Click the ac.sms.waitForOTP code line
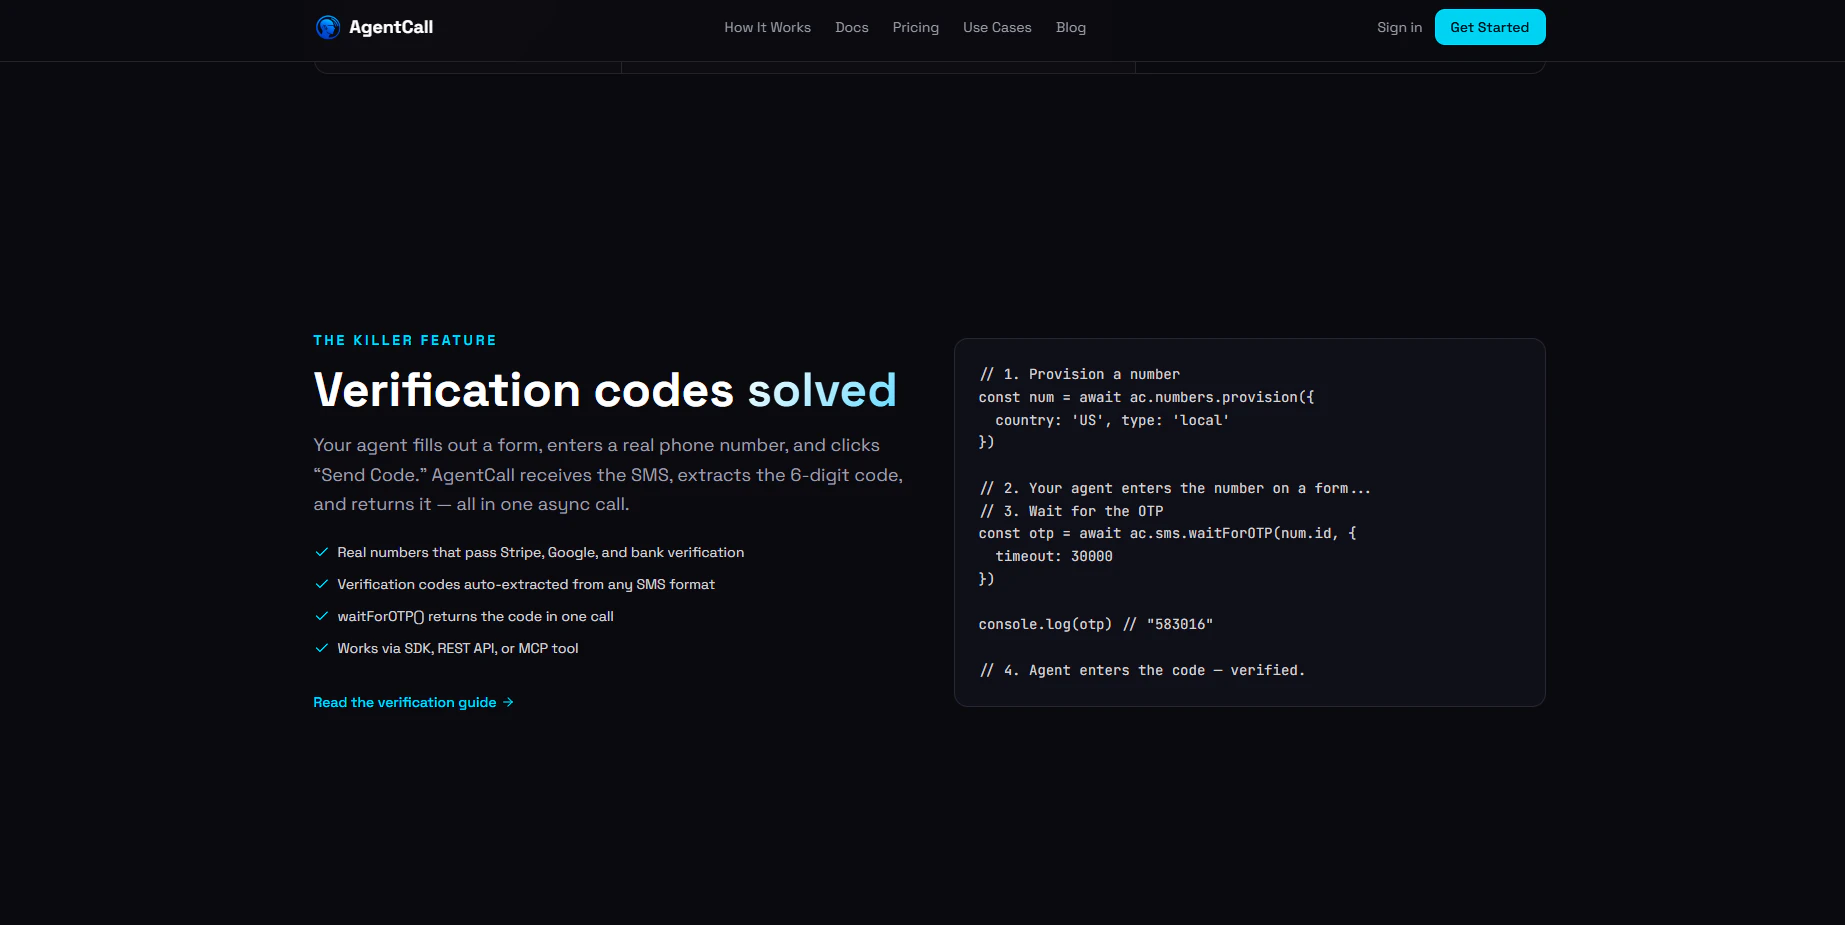 coord(1167,533)
